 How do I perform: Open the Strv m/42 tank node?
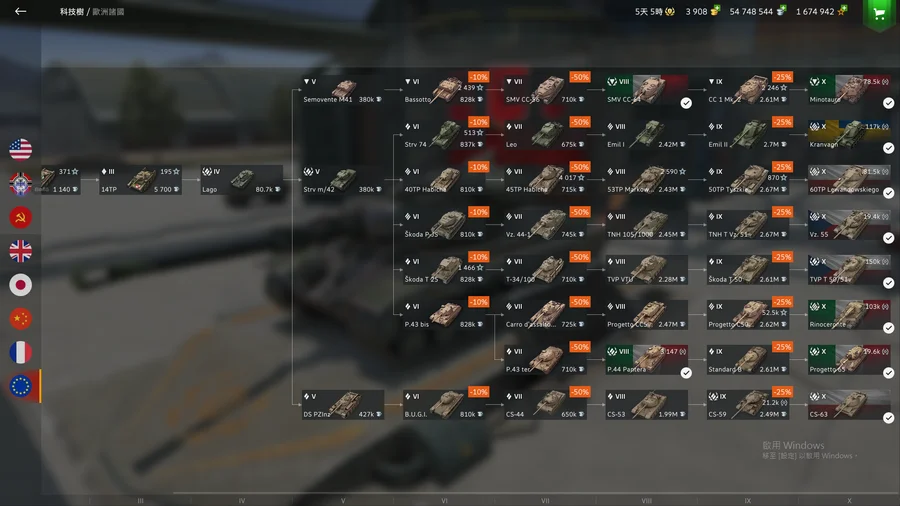click(343, 180)
